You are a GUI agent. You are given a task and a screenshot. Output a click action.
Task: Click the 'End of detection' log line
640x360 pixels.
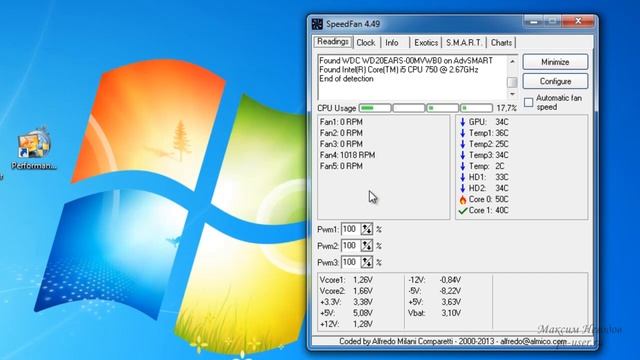click(x=346, y=79)
